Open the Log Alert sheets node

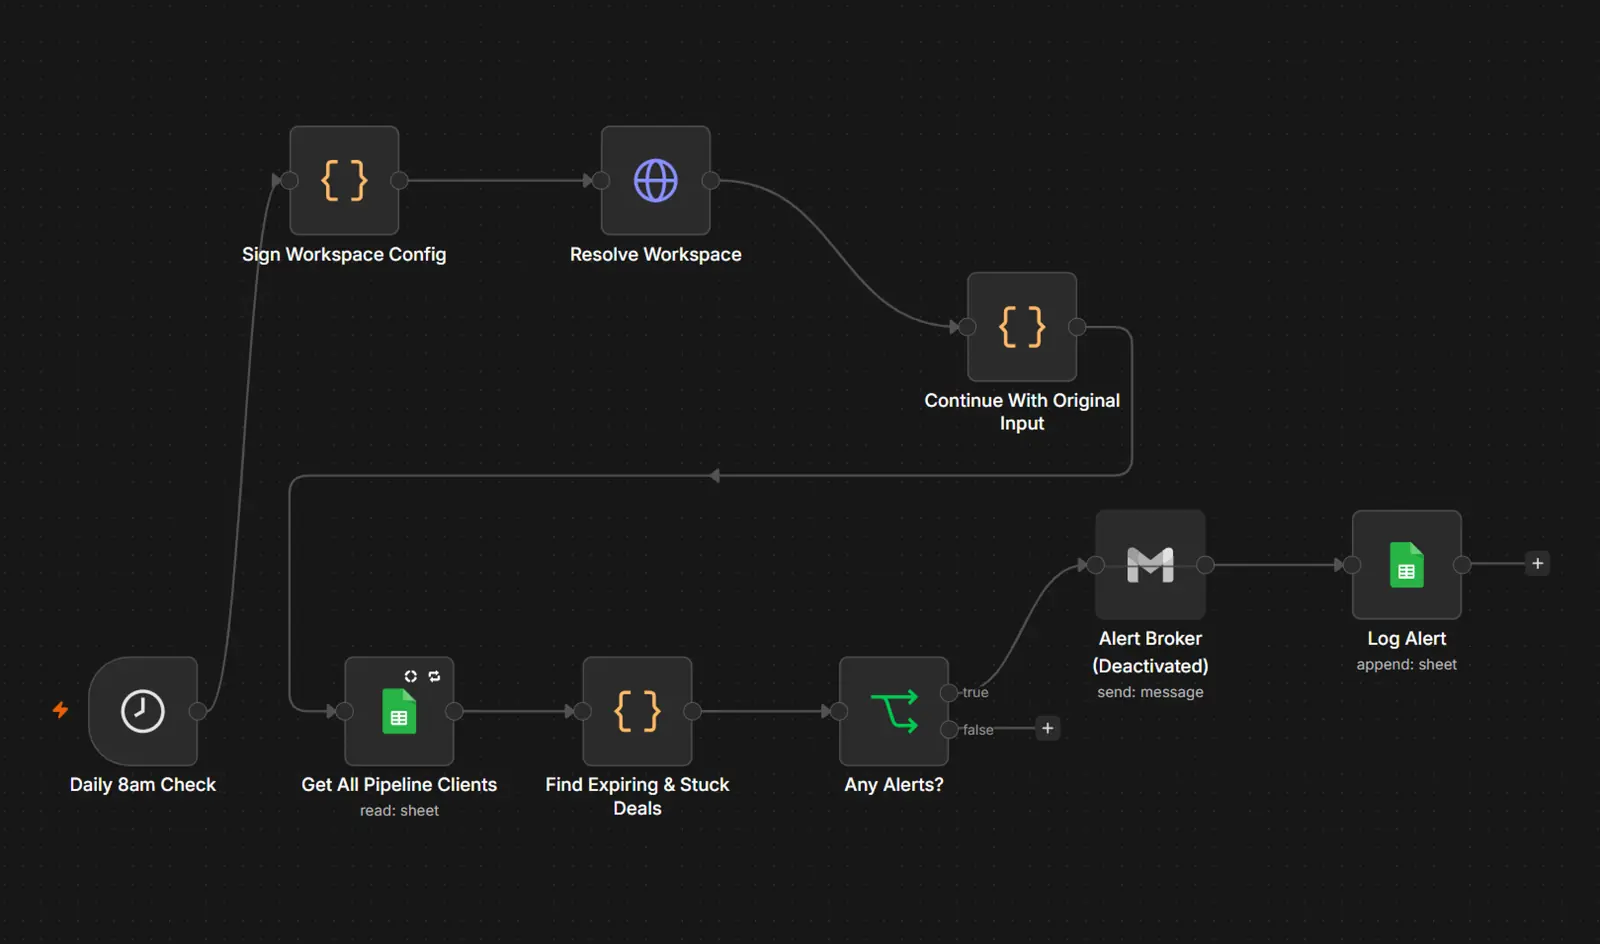[x=1407, y=565]
